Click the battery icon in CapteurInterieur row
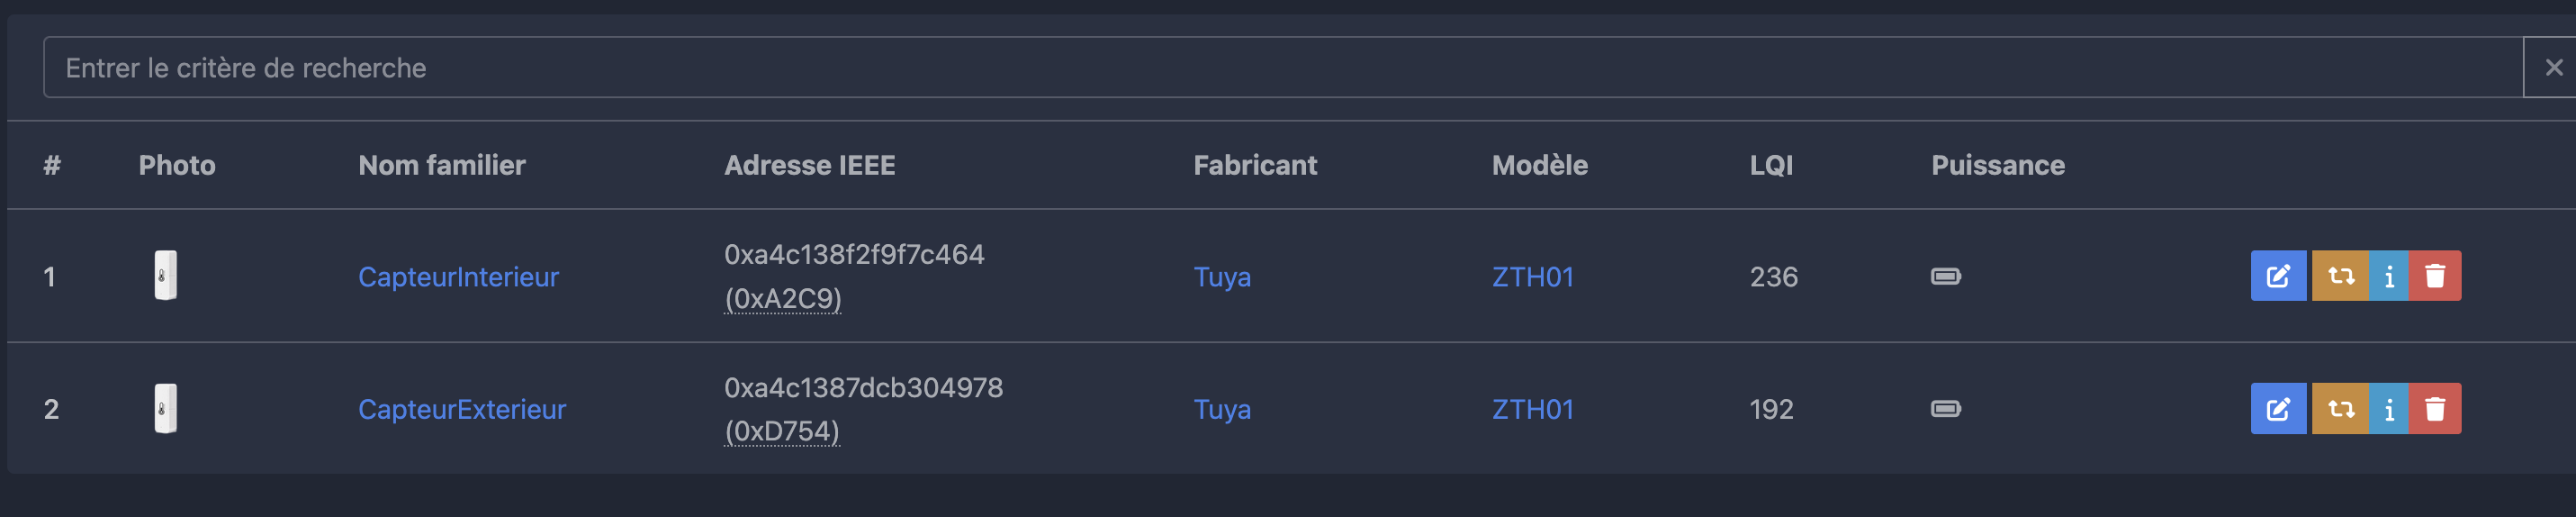Screen dimensions: 2576x517 tap(1946, 276)
